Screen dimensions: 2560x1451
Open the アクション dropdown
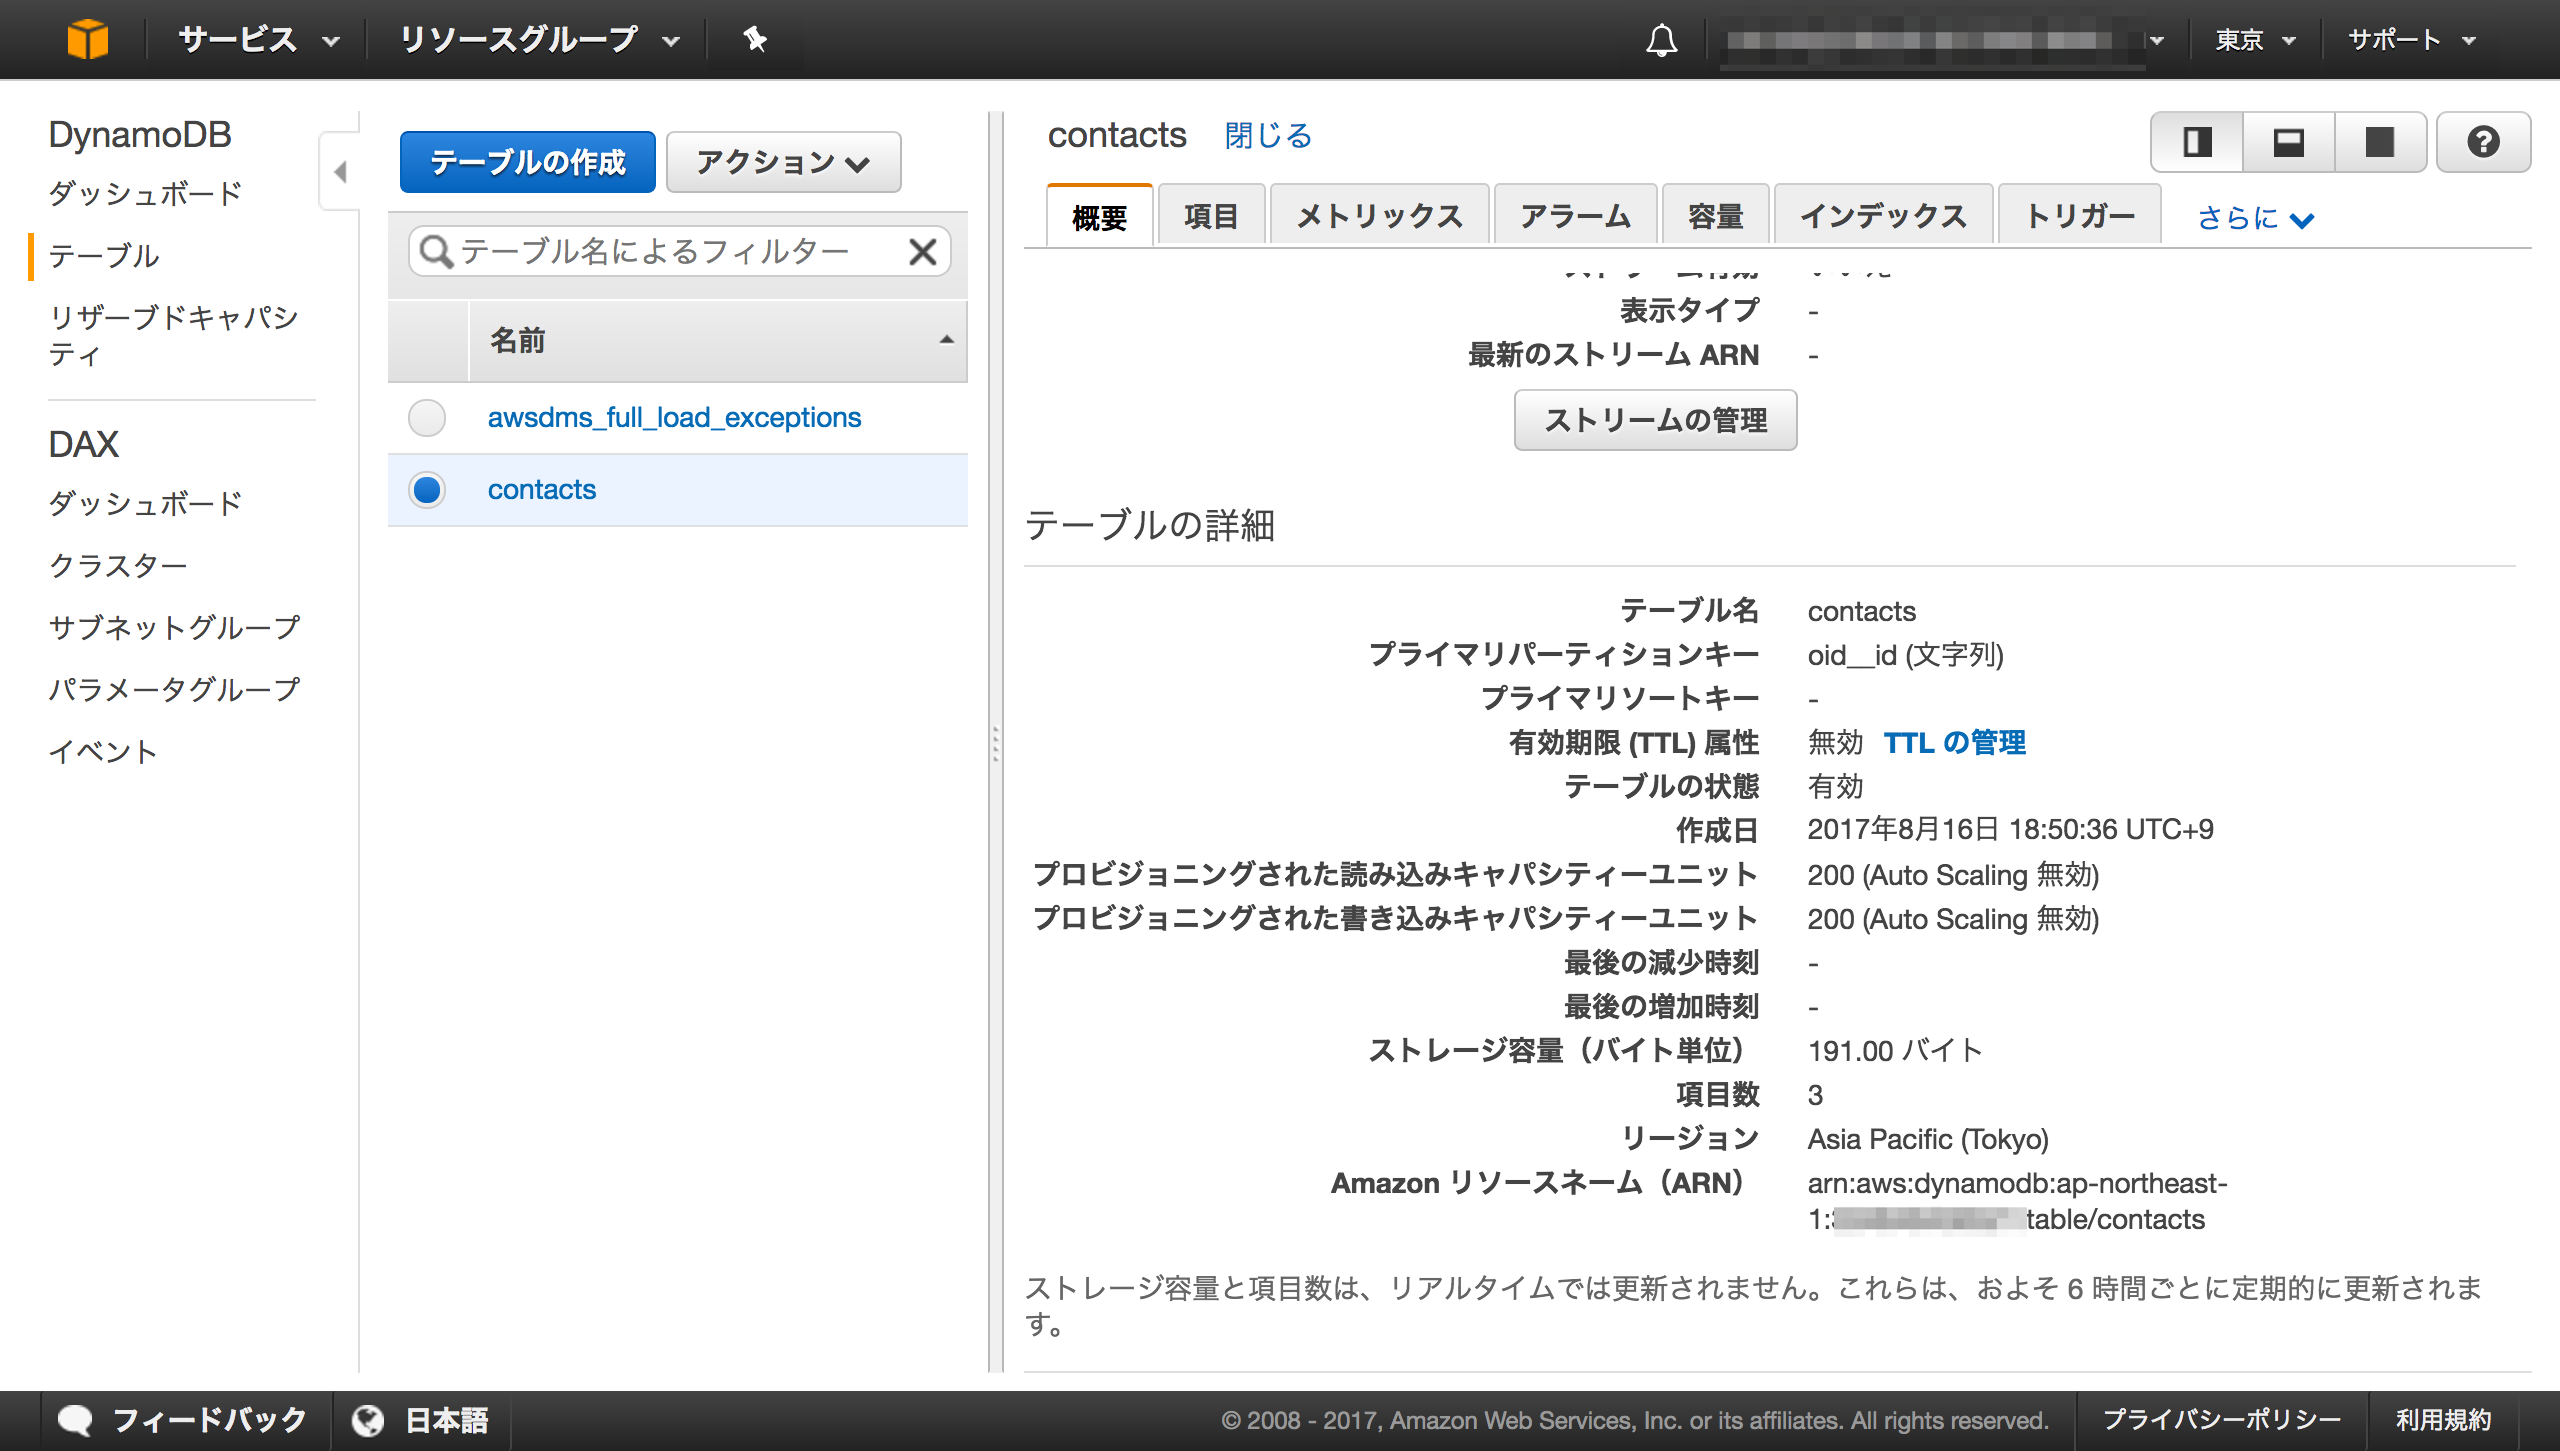(783, 161)
